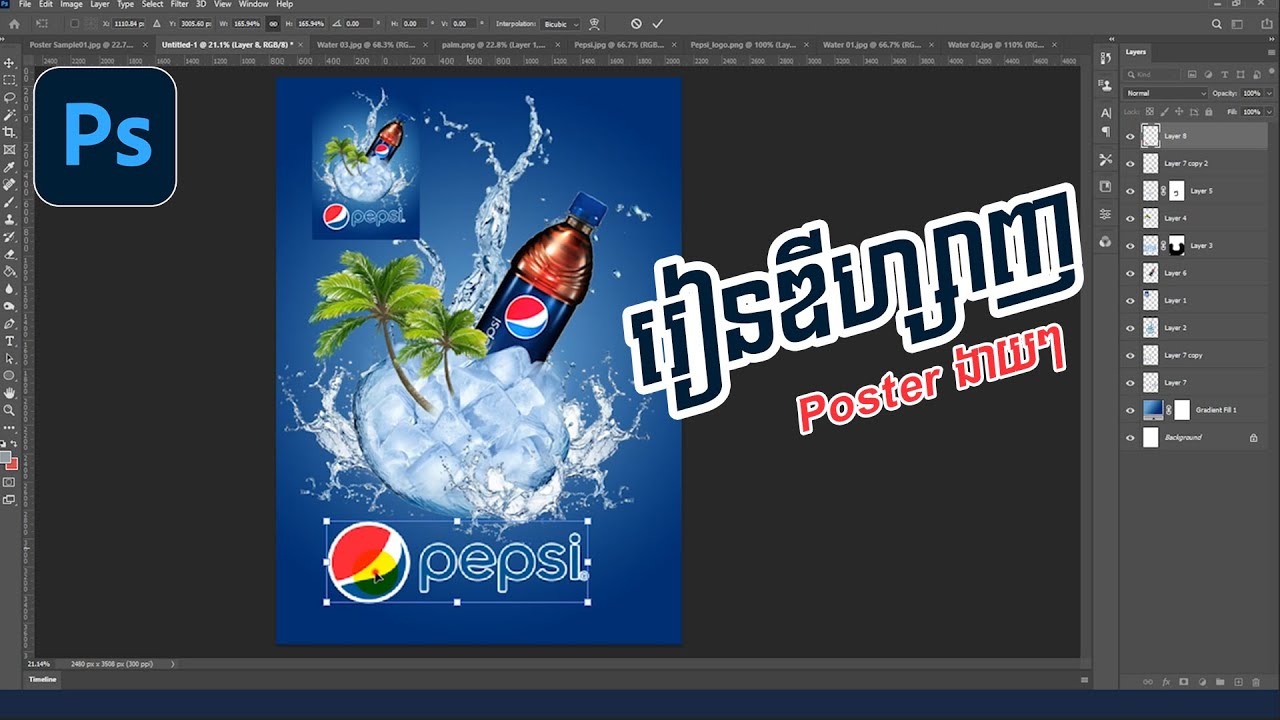Select the Zoom tool
Image resolution: width=1280 pixels, height=720 pixels.
(x=9, y=410)
